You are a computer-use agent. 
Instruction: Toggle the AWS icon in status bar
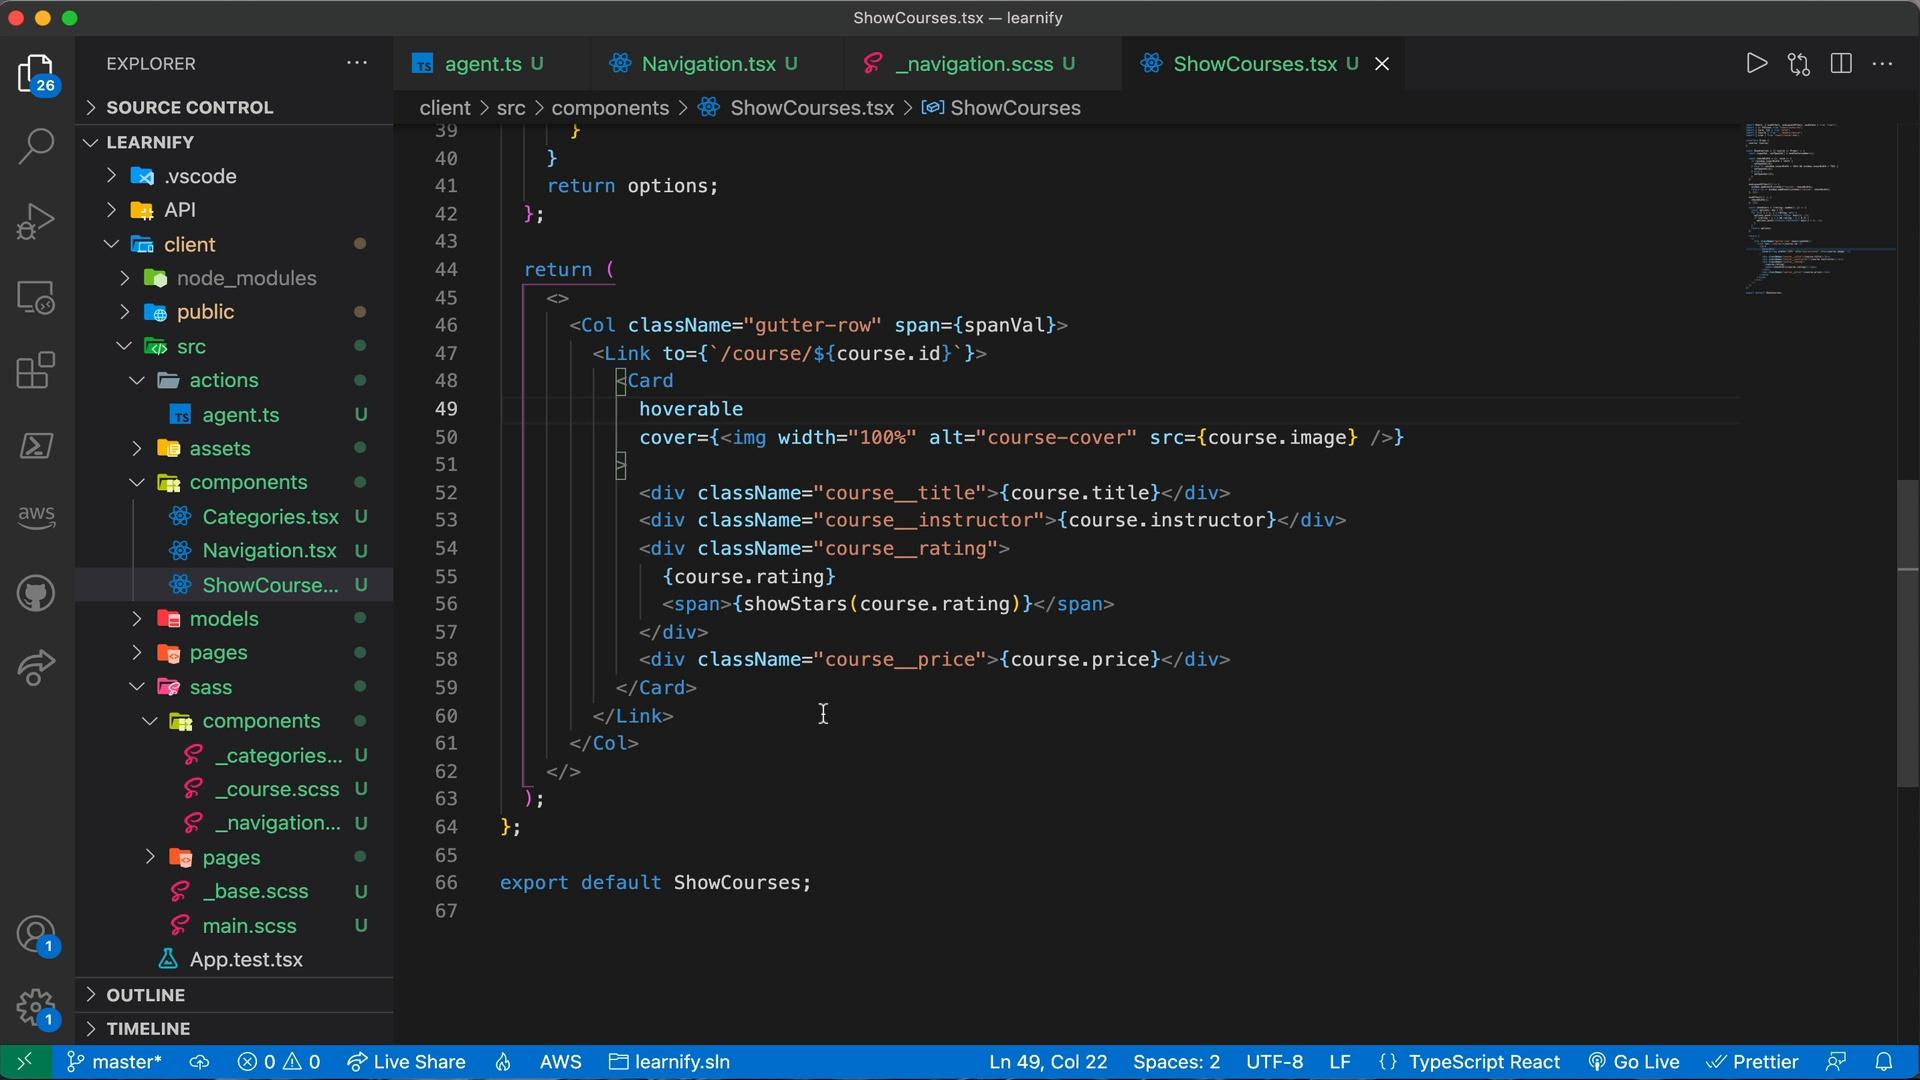(558, 1062)
